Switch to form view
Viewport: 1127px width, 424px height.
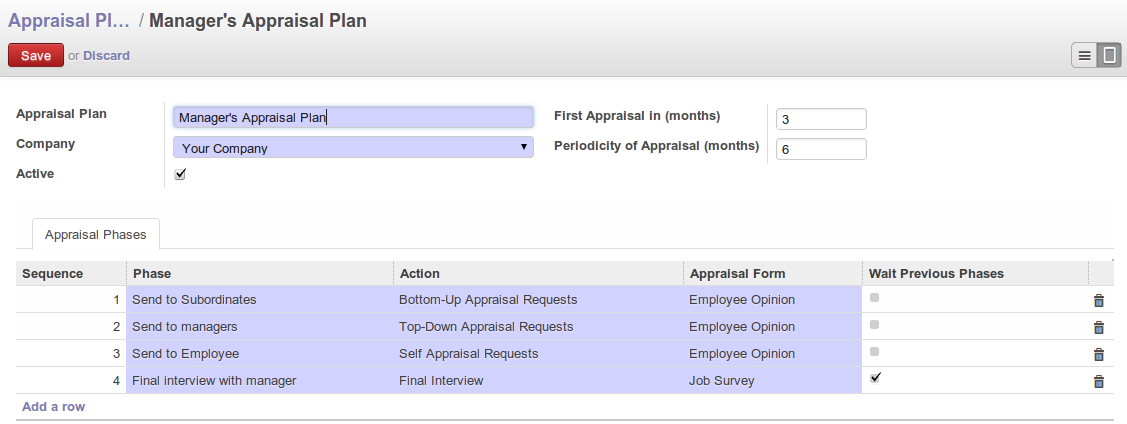click(x=1108, y=55)
